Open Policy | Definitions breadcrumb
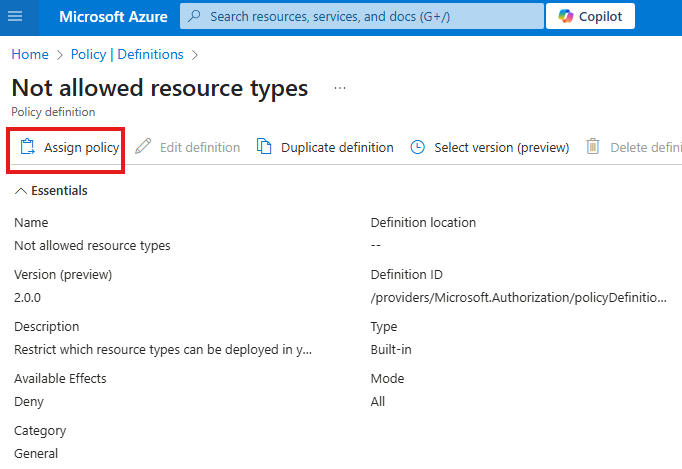682x469 pixels. coord(127,54)
